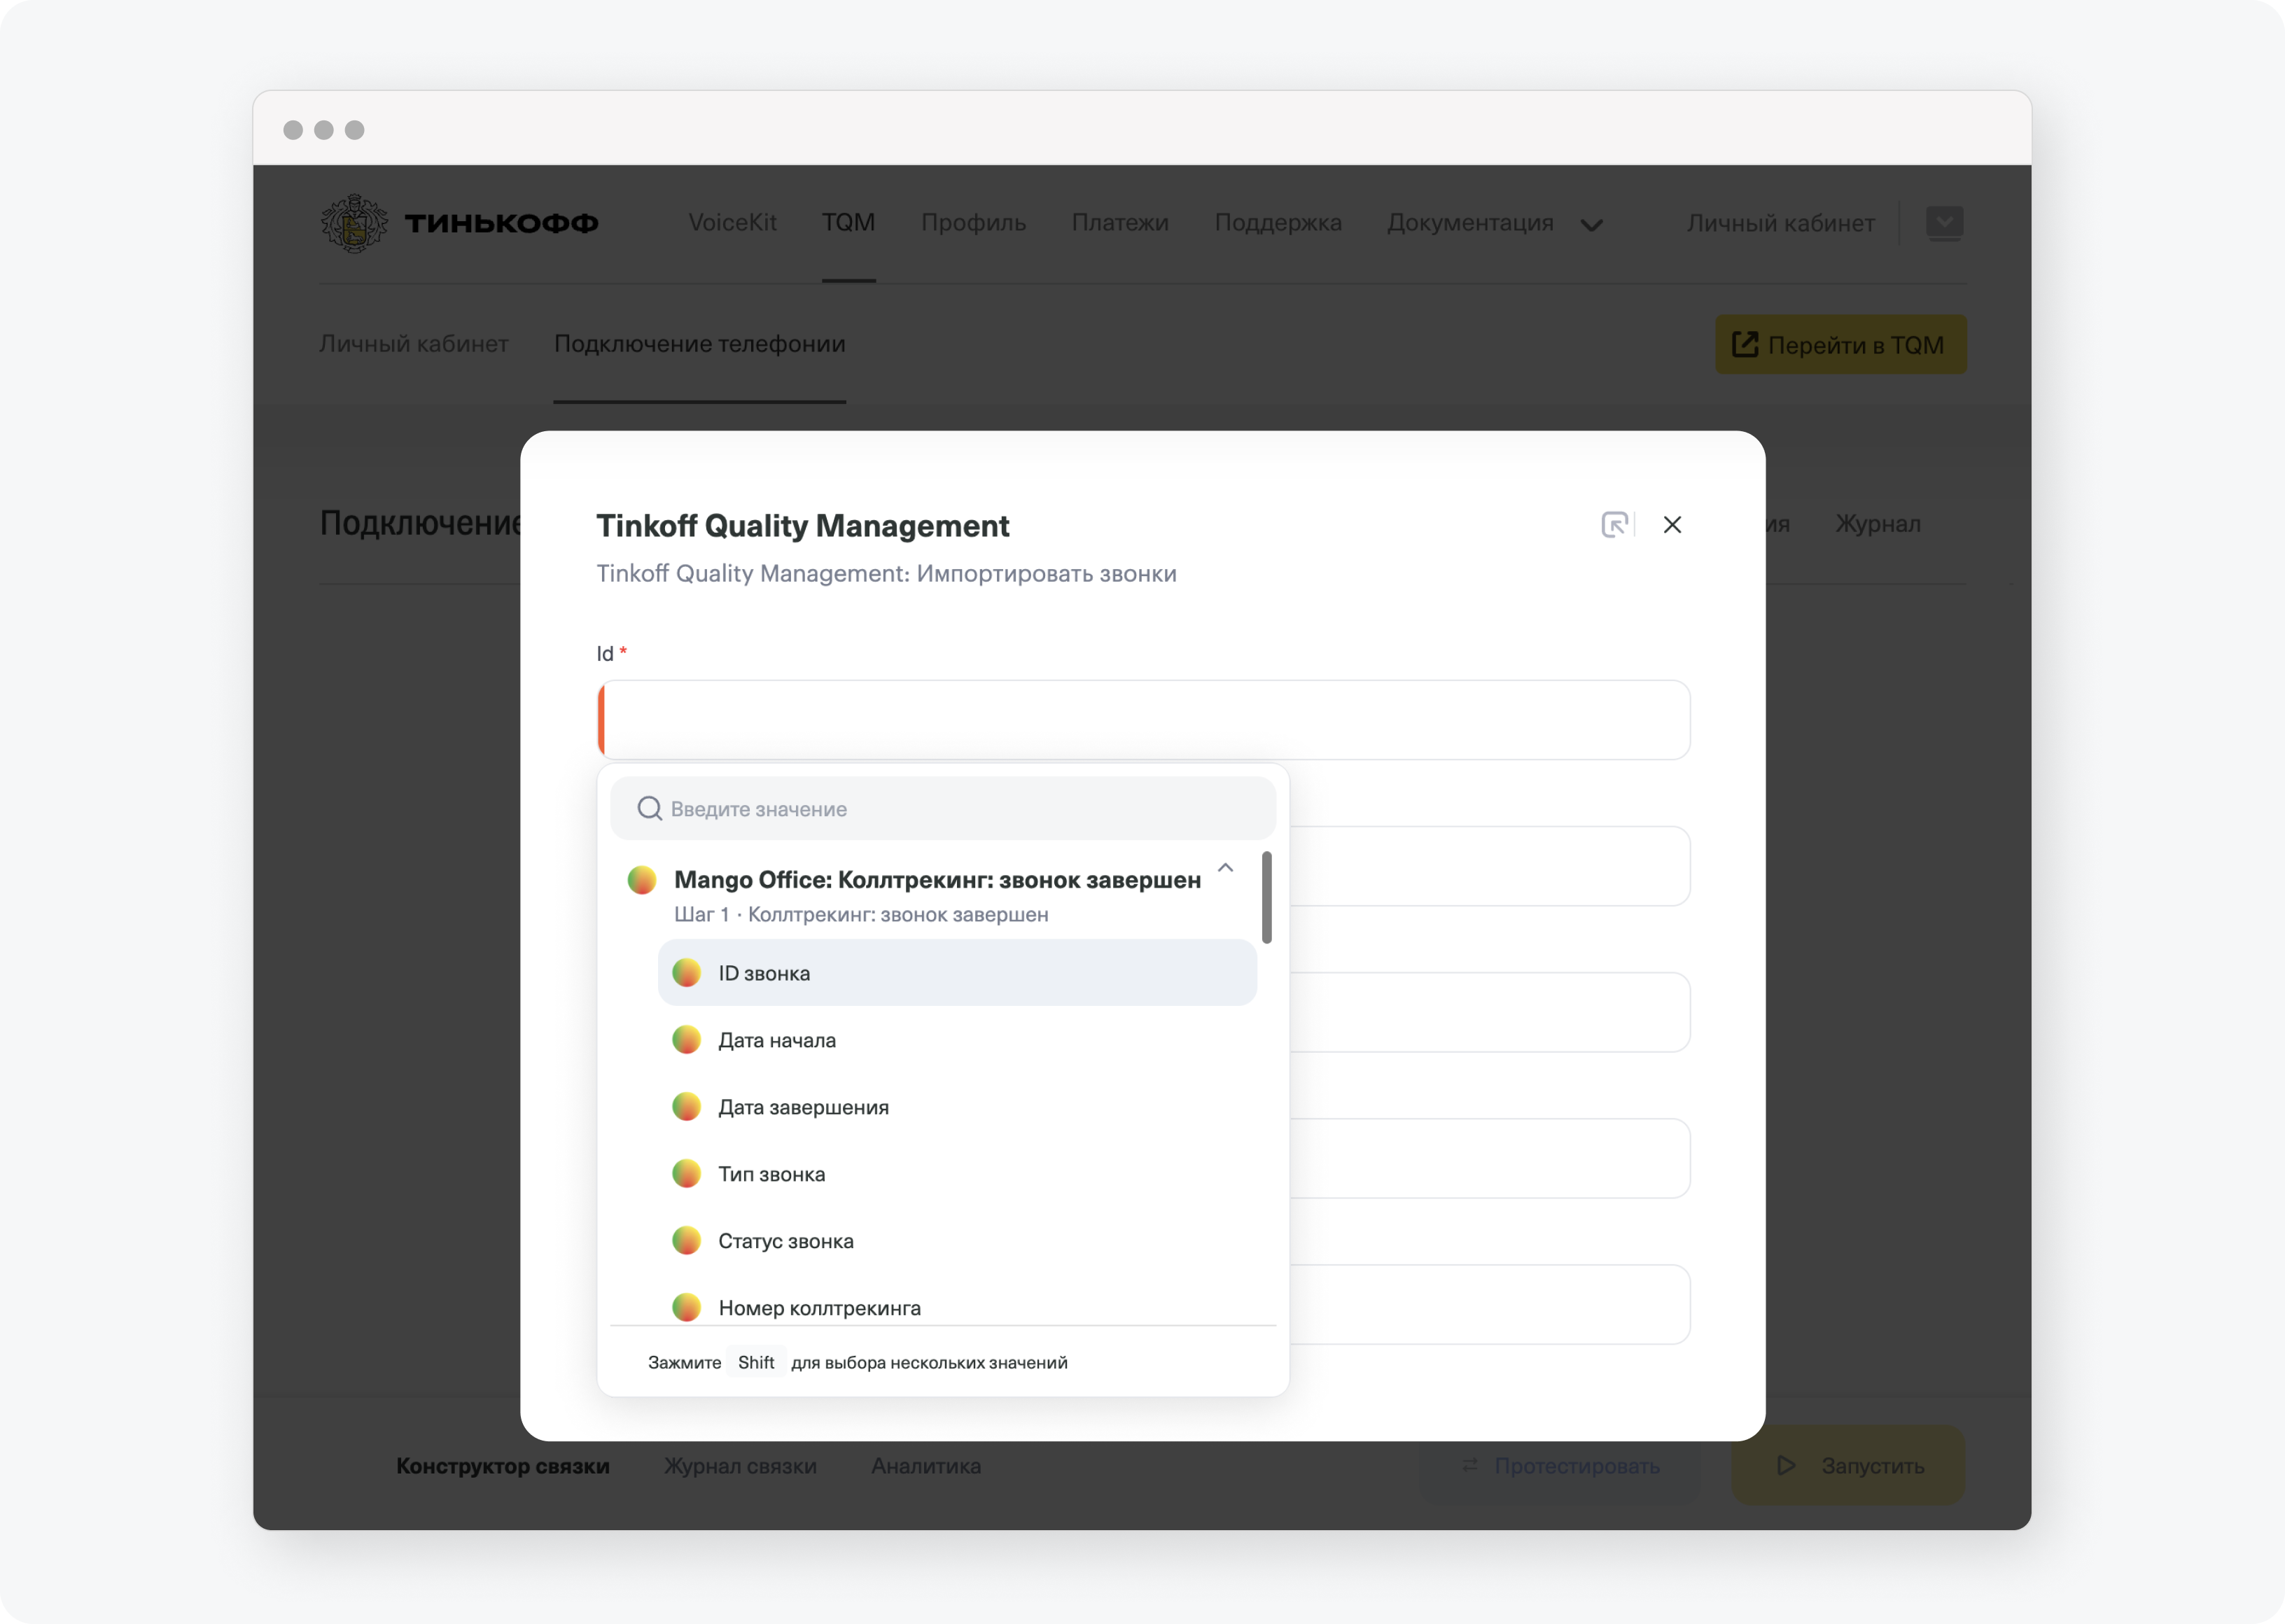The image size is (2285, 1624).
Task: Click the icon beside Дата начала
Action: click(687, 1040)
